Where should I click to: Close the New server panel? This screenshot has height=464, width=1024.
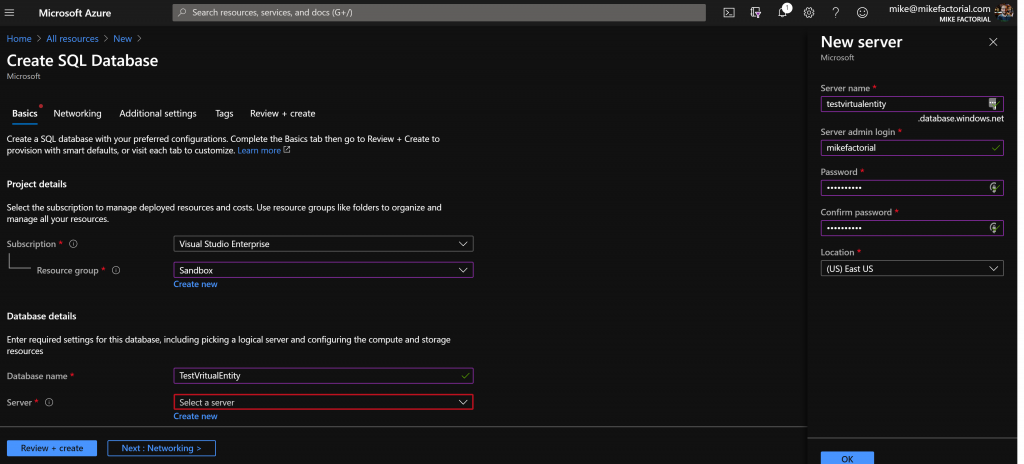(993, 42)
